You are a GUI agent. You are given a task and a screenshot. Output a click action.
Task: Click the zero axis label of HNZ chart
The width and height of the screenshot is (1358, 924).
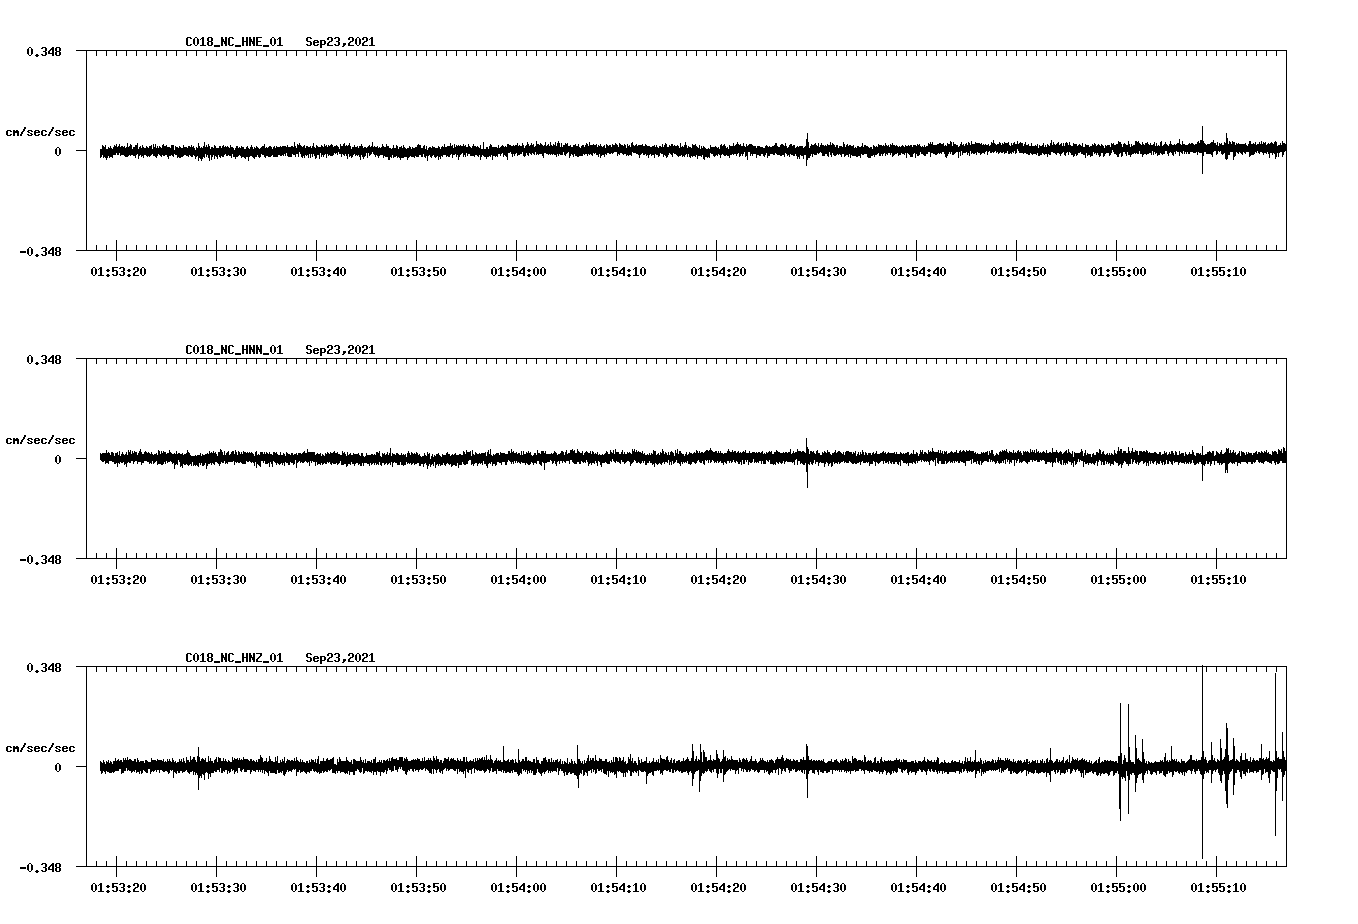click(58, 767)
